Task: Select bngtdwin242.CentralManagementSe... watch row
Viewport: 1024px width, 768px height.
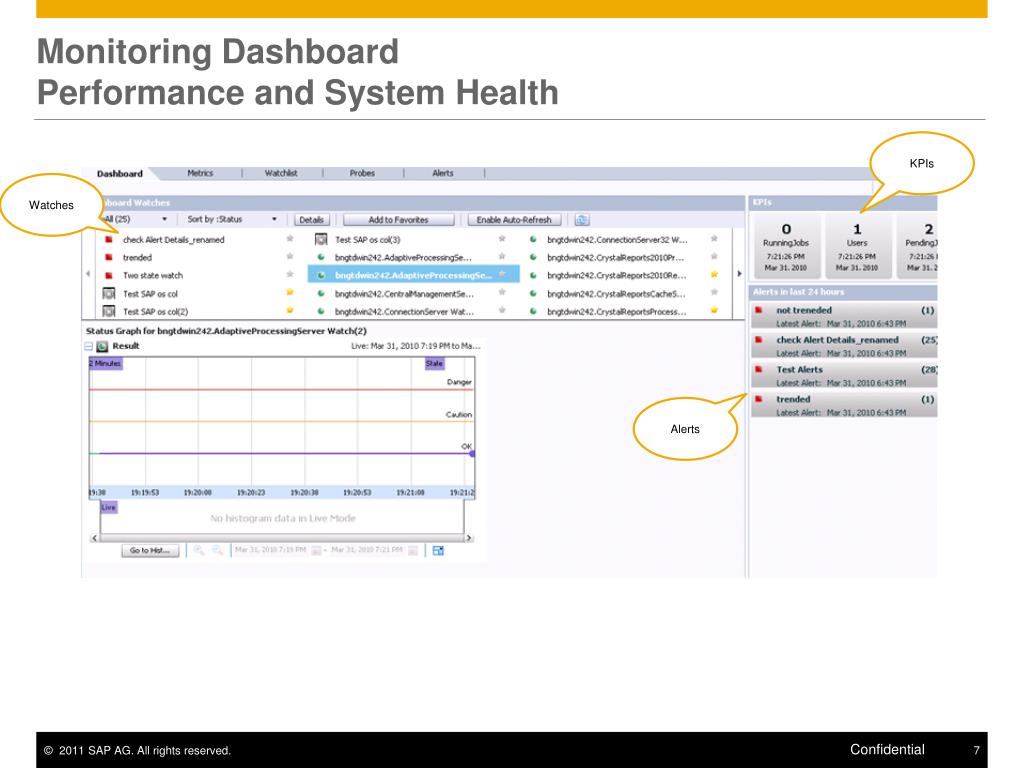Action: pyautogui.click(x=404, y=294)
